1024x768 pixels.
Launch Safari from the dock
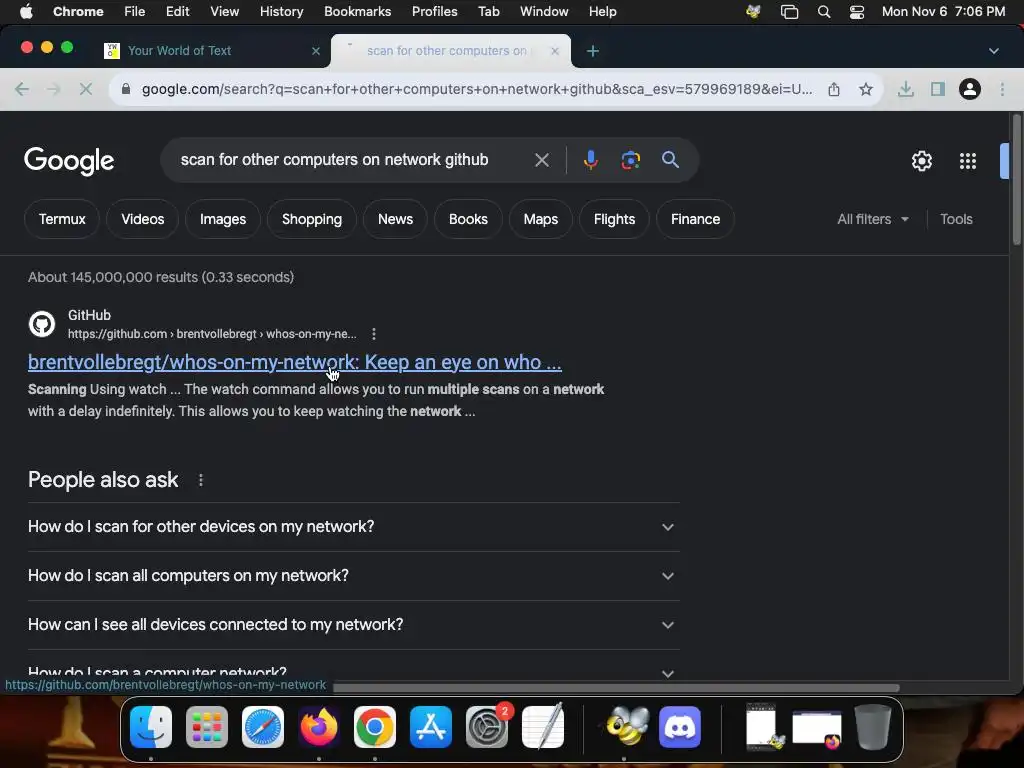pos(263,726)
